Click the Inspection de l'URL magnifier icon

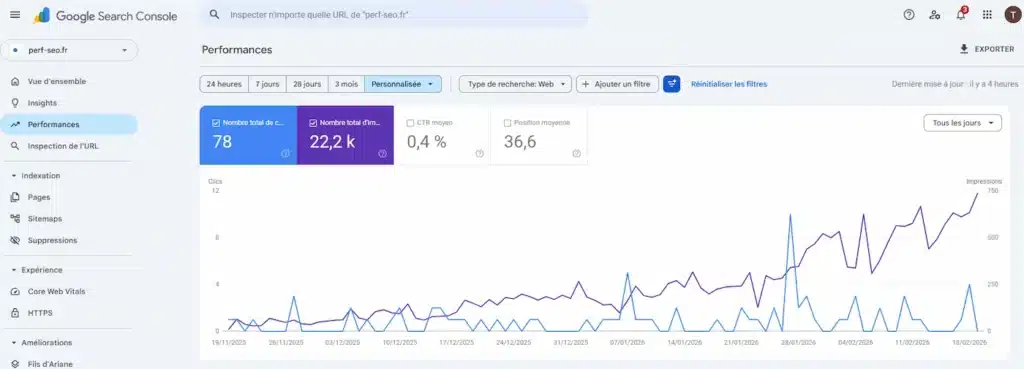click(15, 146)
